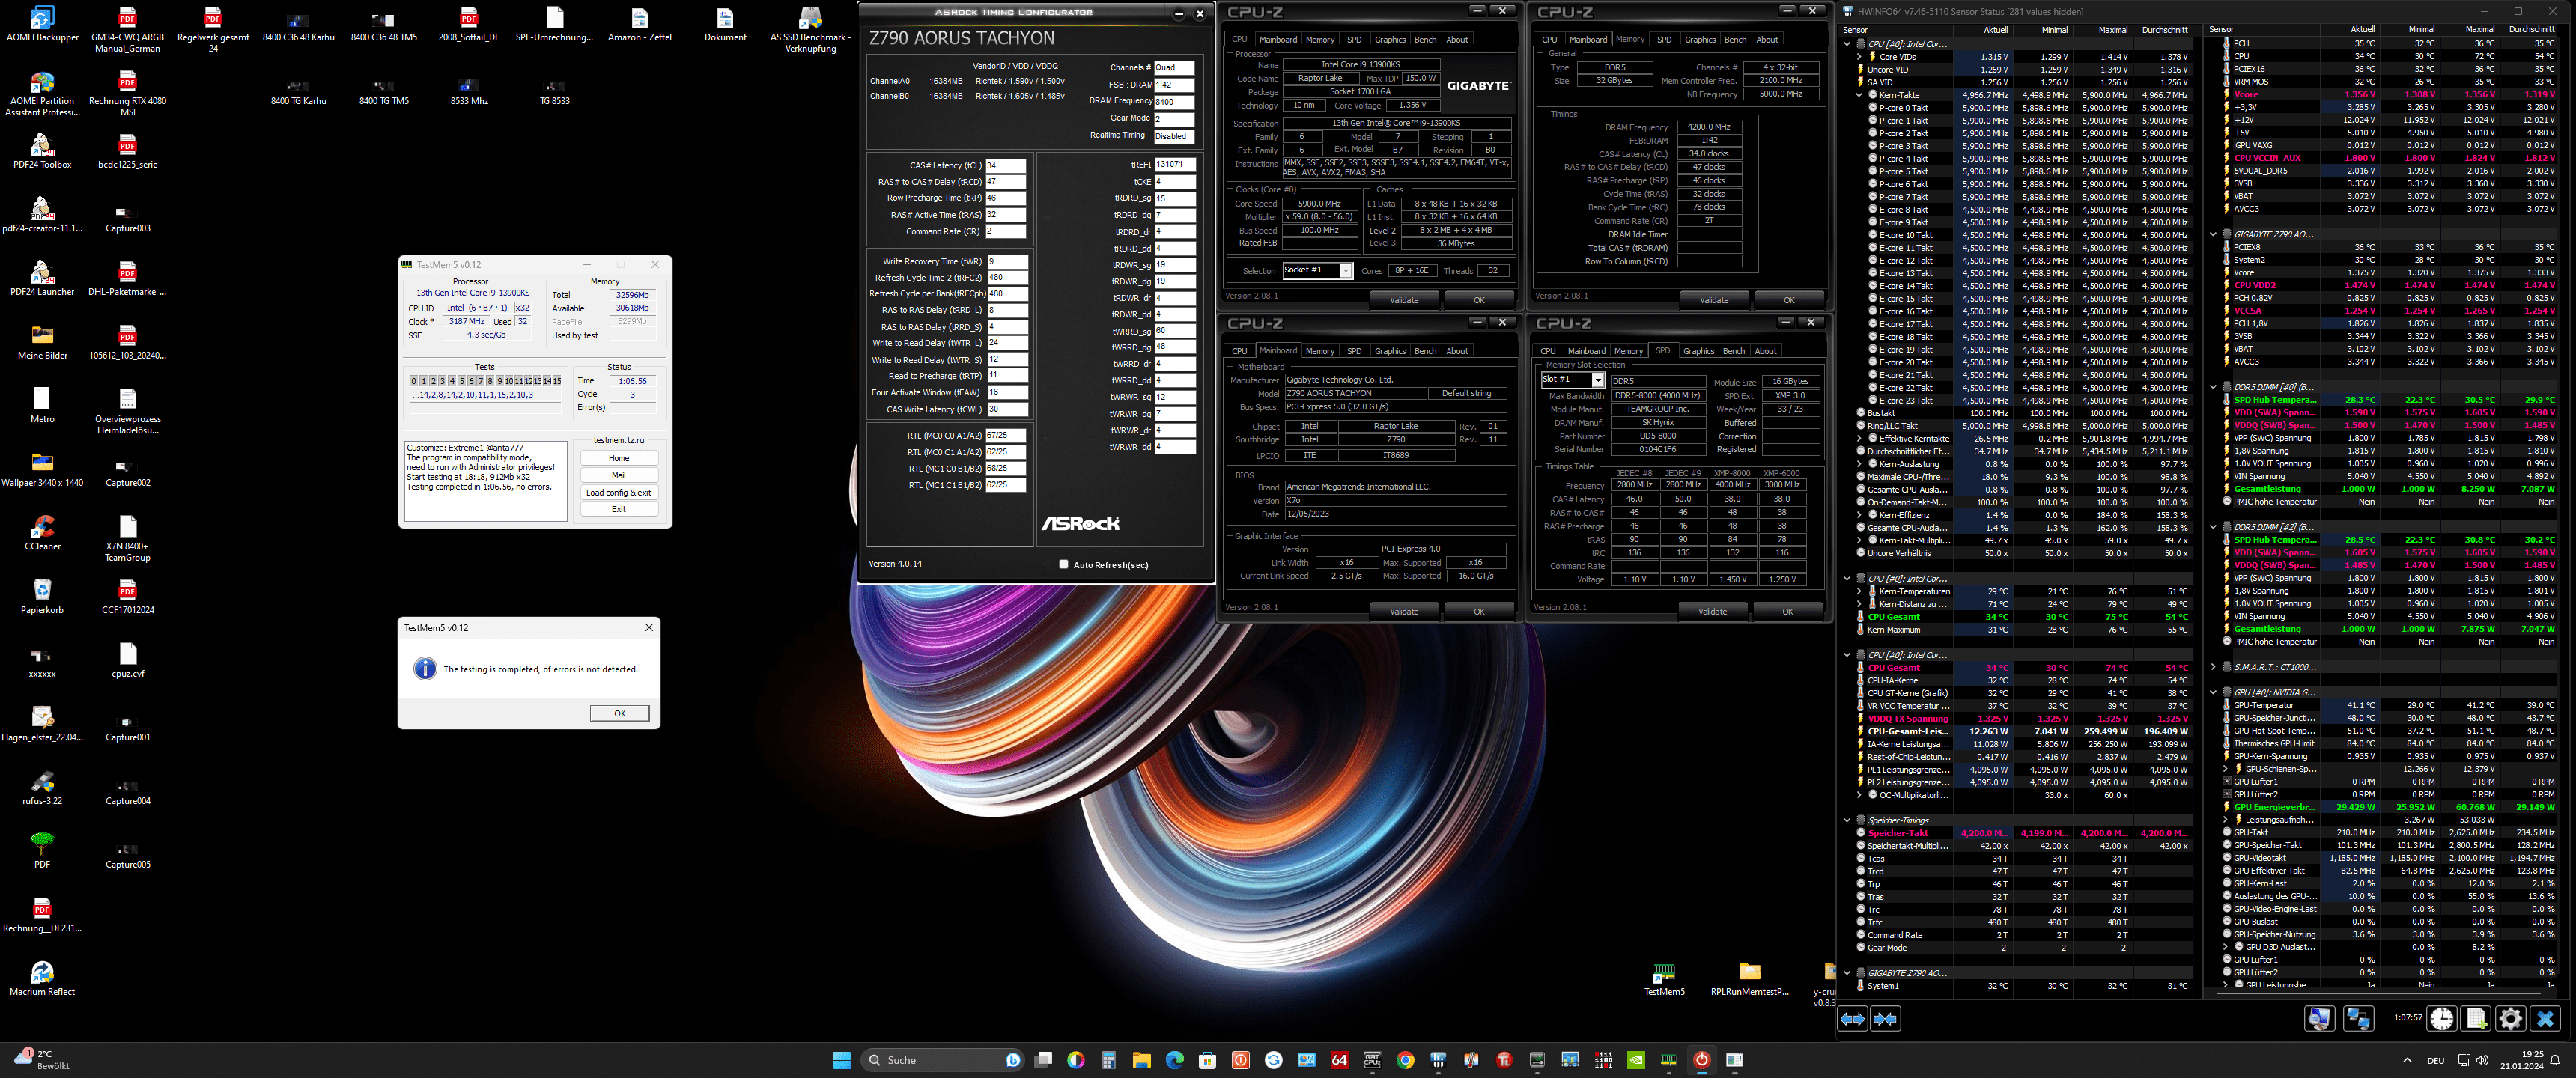Open Macrium Reflect desktop shortcut
The height and width of the screenshot is (1078, 2576).
[42, 979]
